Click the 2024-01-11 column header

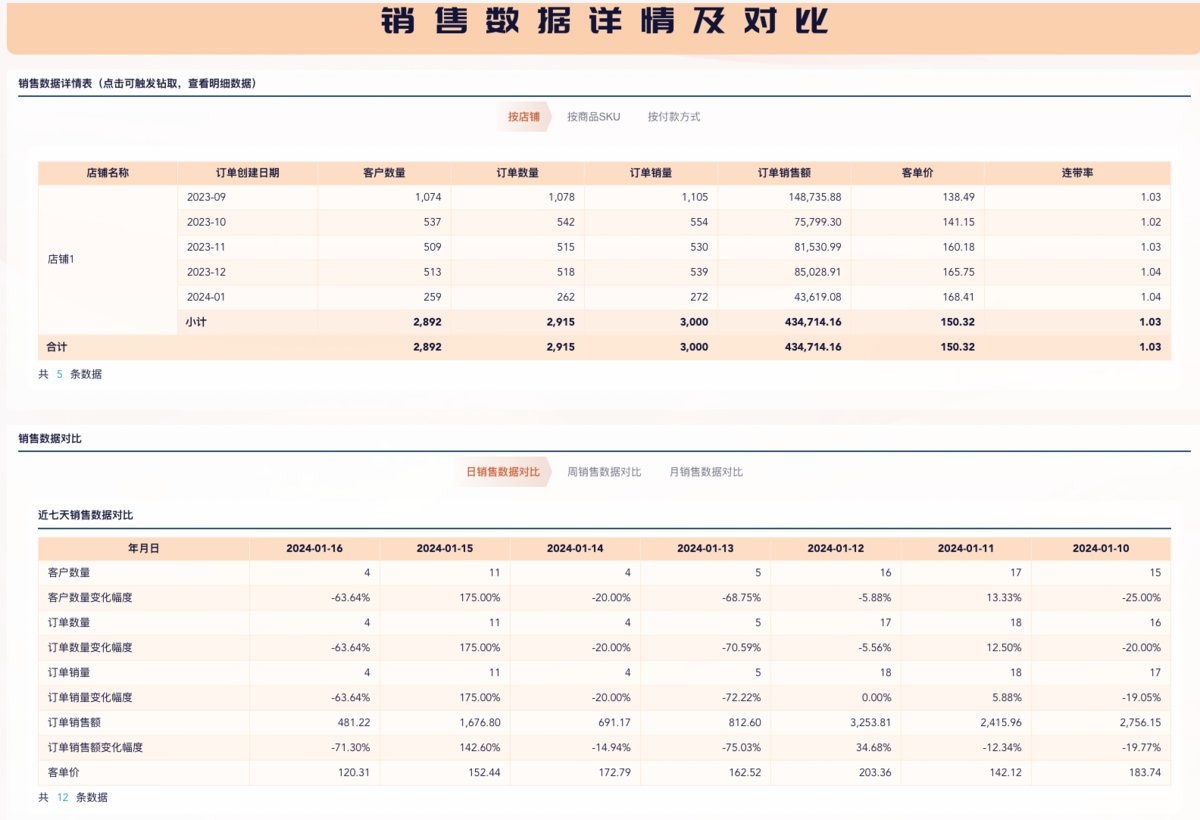point(965,548)
